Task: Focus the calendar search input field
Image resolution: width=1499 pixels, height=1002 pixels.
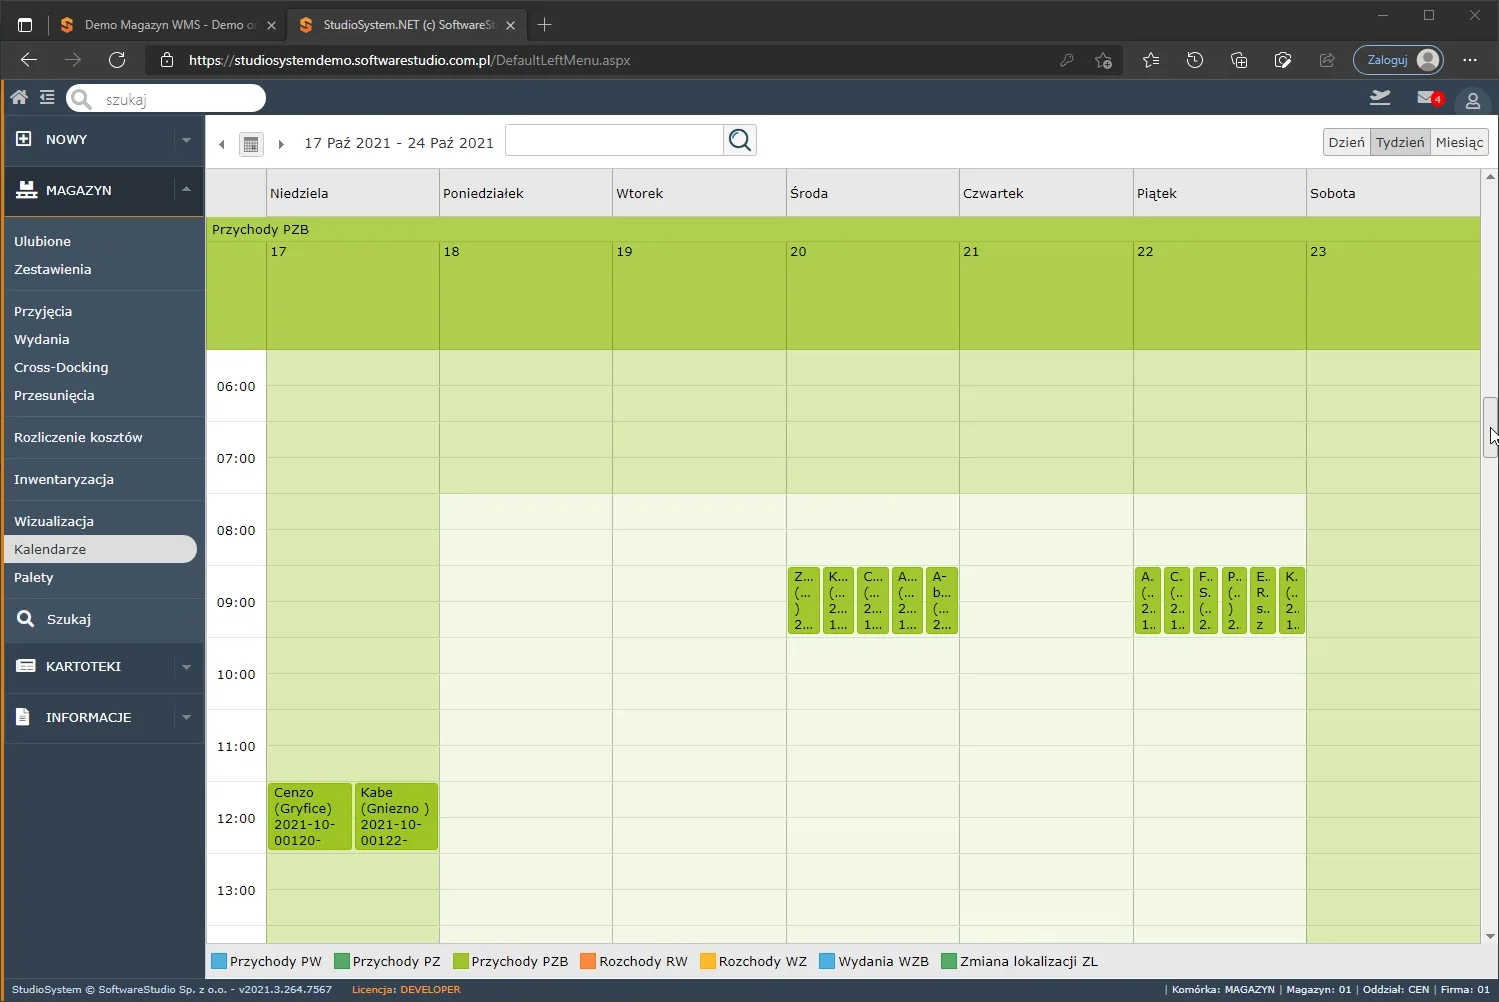Action: click(x=614, y=140)
